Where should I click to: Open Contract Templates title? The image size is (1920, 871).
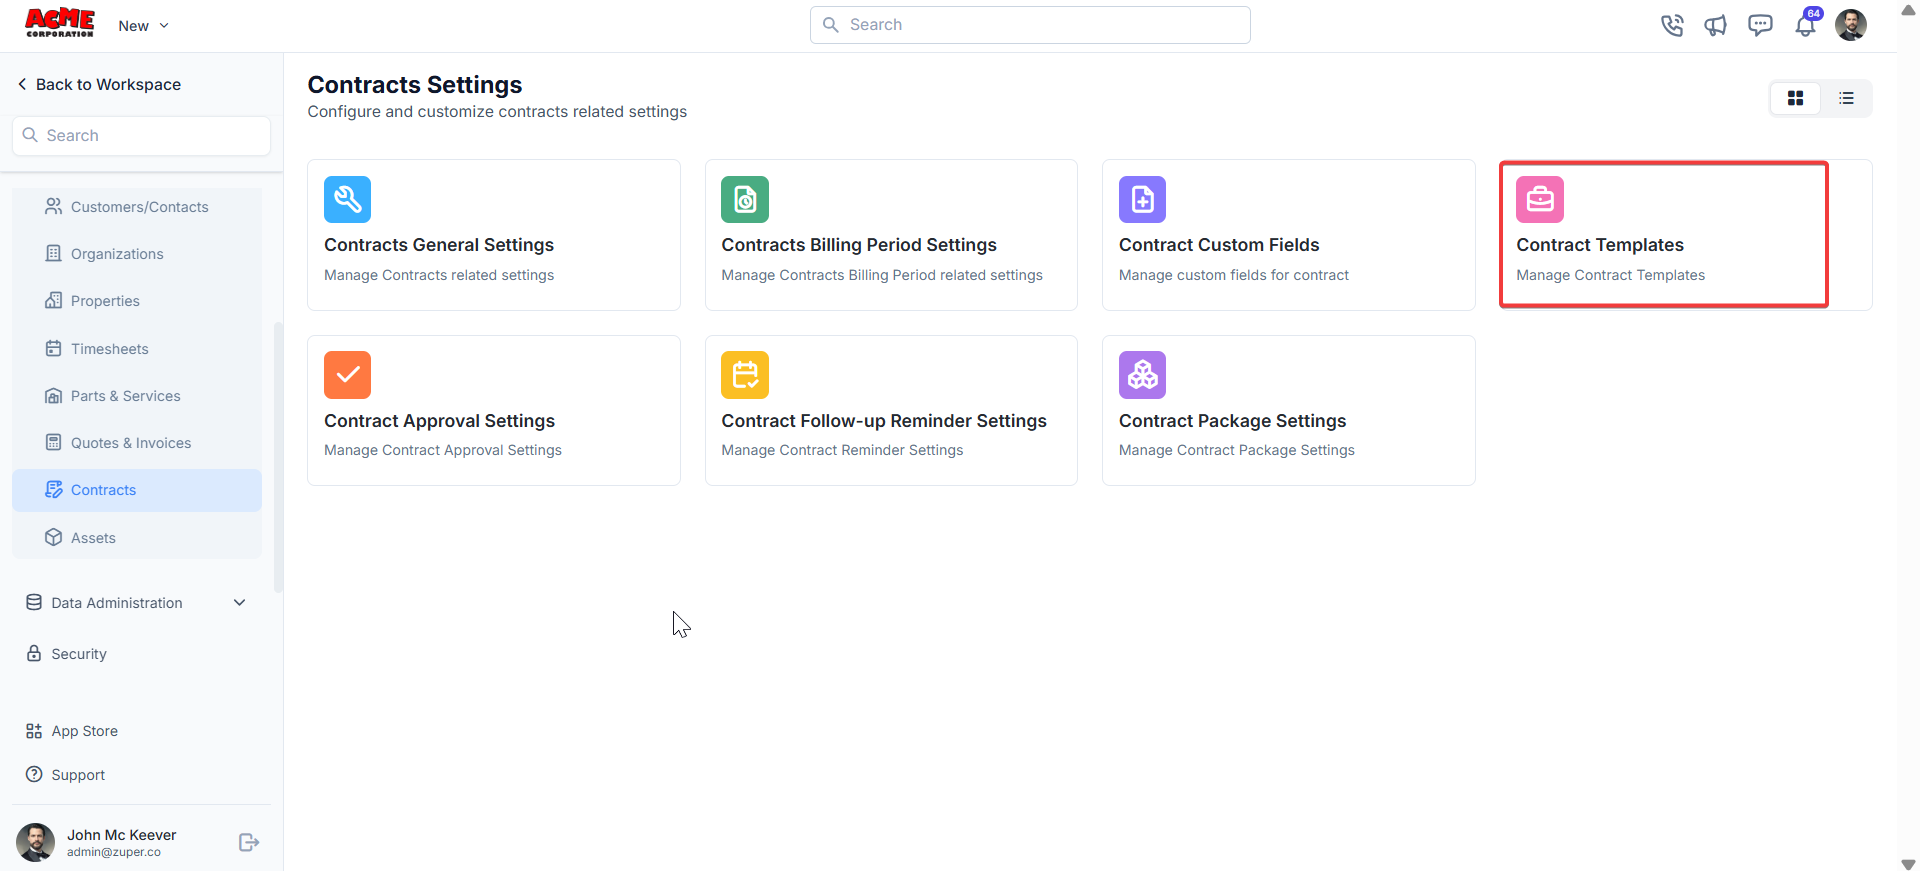1600,245
